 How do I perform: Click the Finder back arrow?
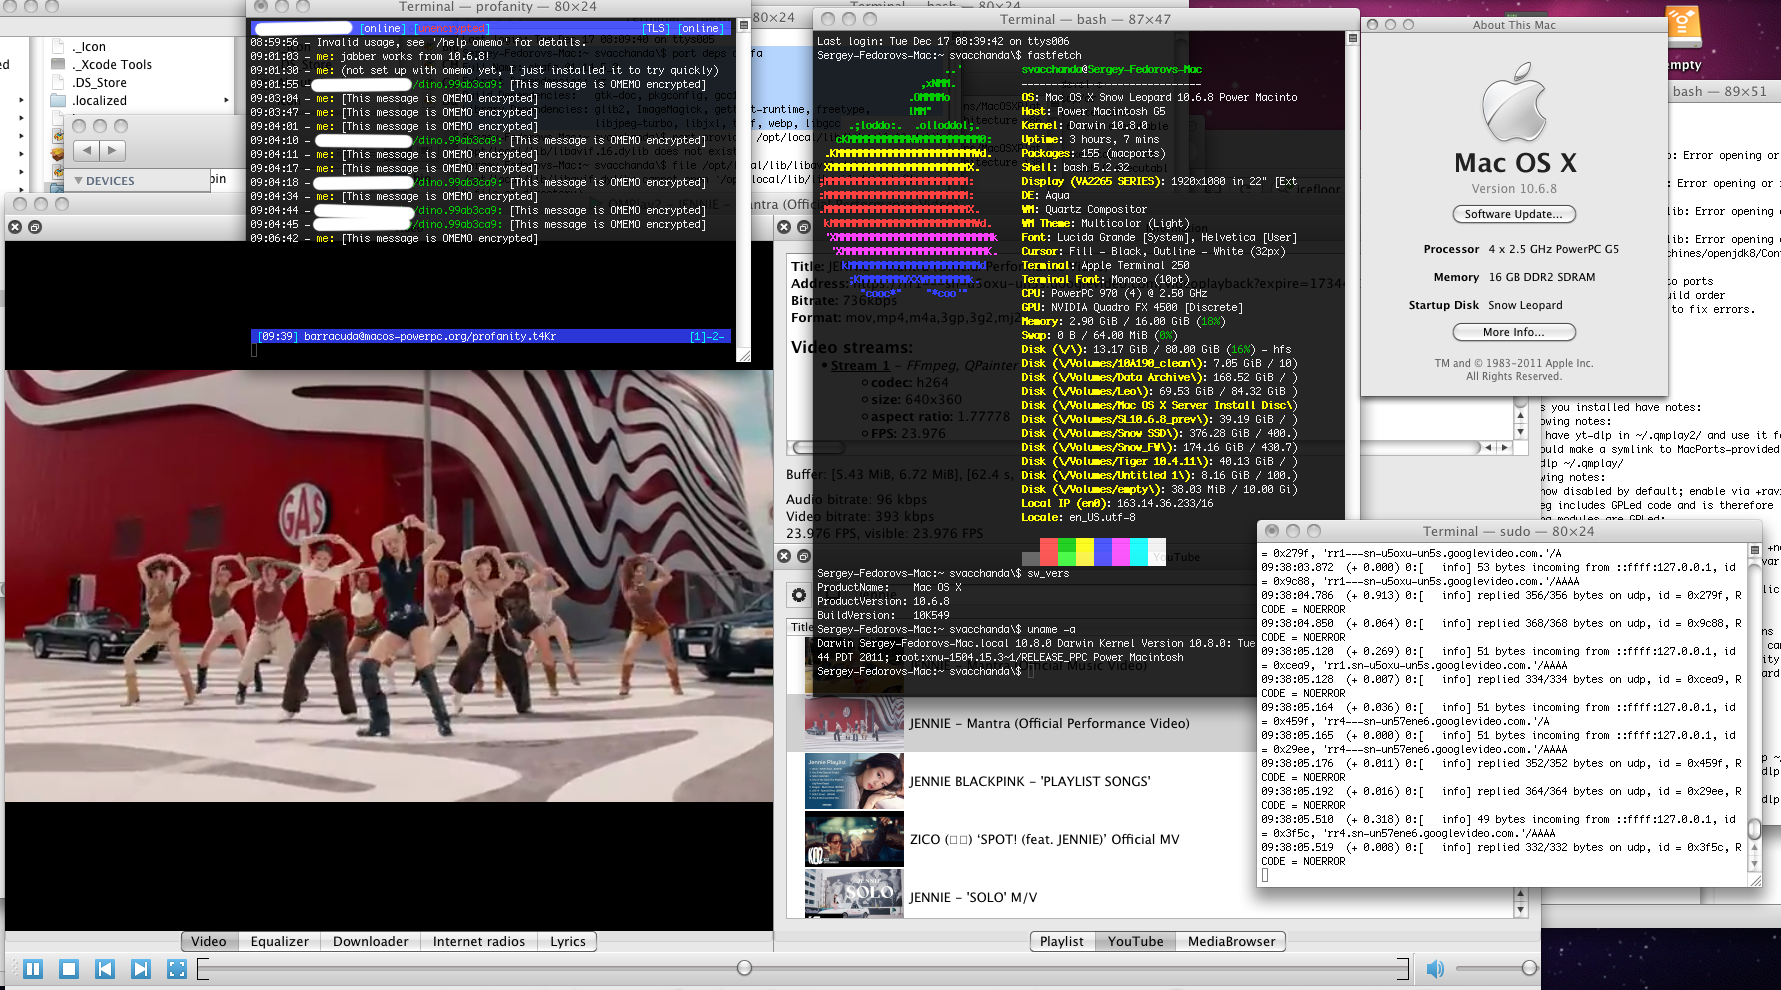coord(86,151)
